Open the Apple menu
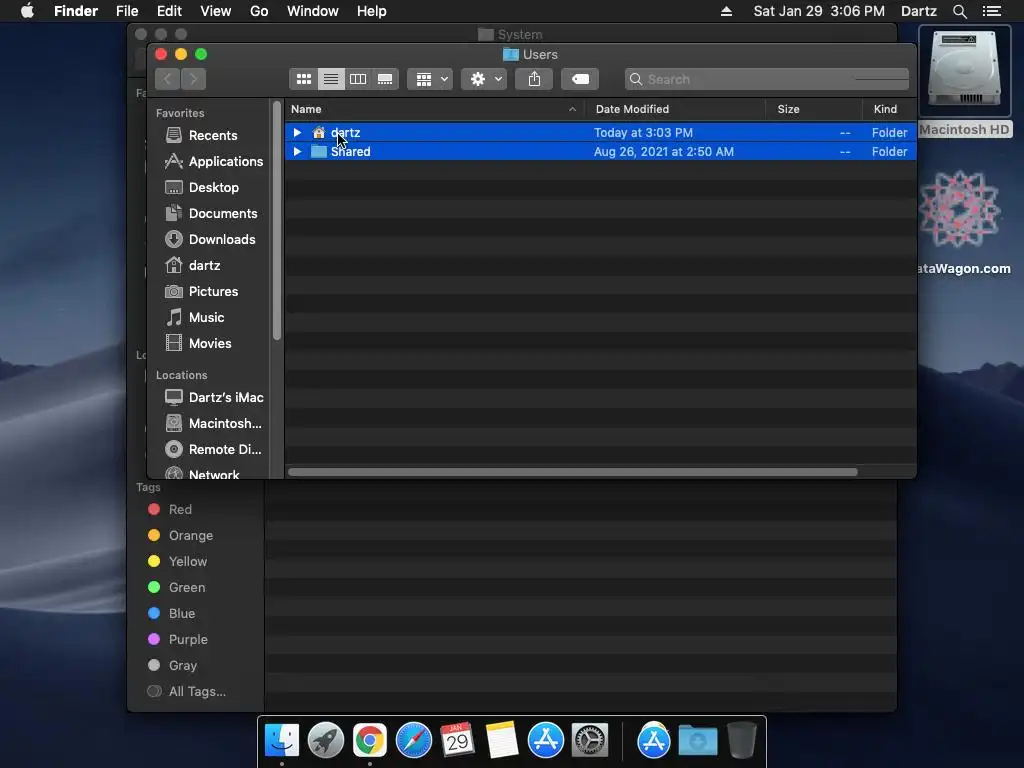1024x768 pixels. tap(27, 11)
